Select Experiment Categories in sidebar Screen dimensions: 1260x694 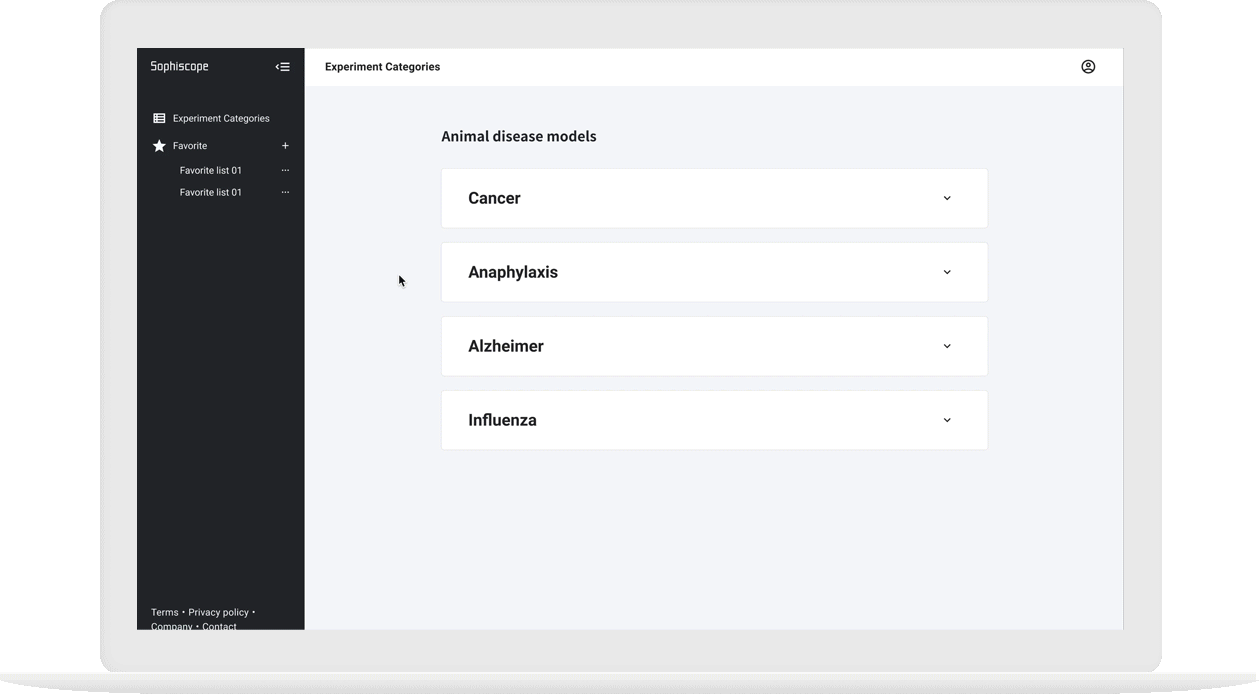(x=221, y=118)
